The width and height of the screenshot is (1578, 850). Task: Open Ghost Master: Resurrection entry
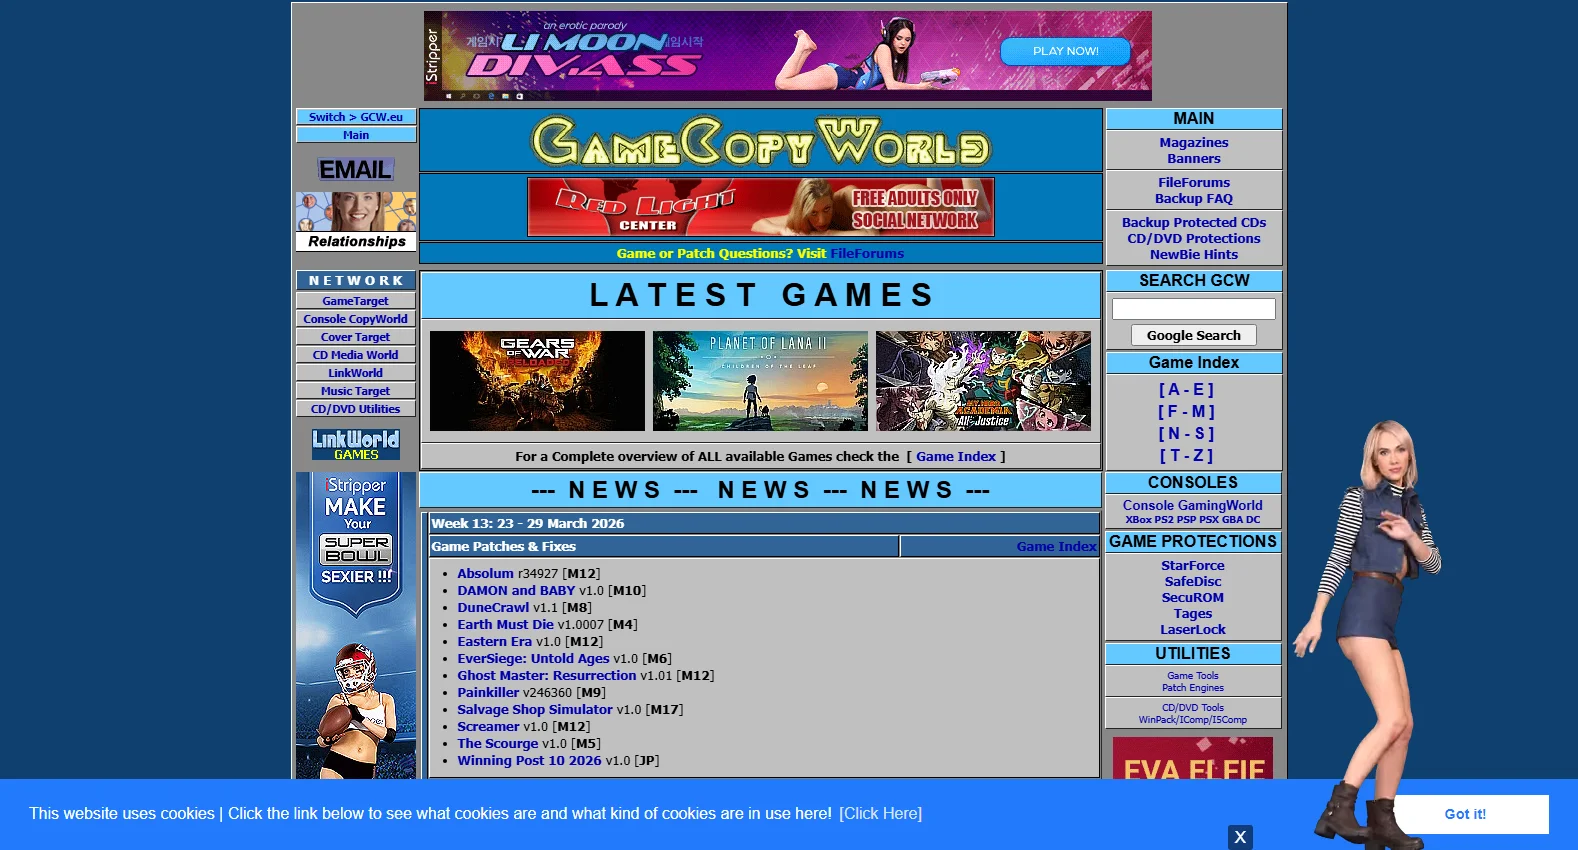pos(546,676)
